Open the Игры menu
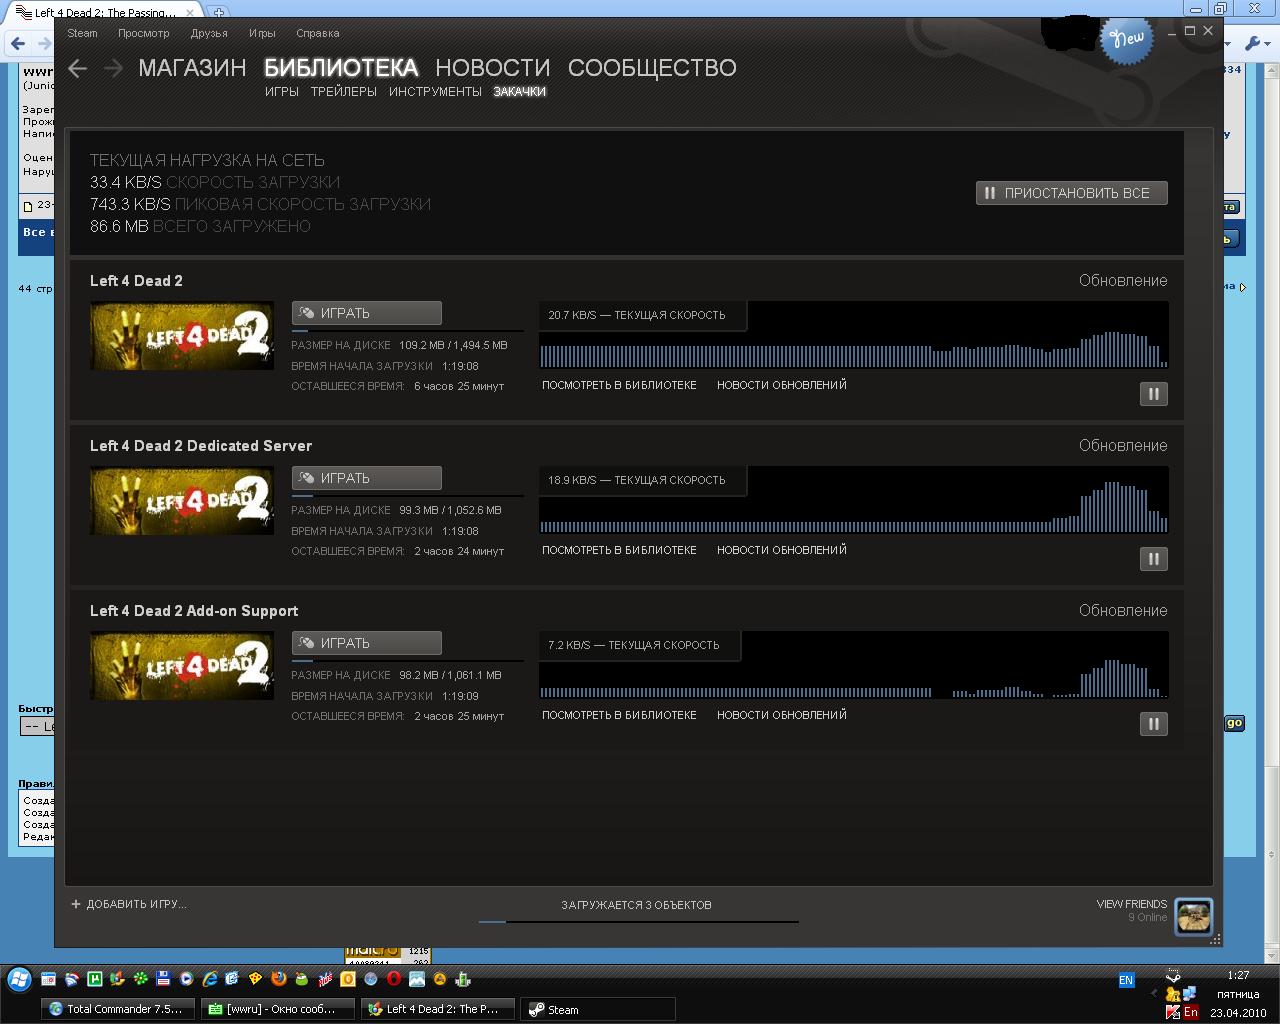Image resolution: width=1280 pixels, height=1024 pixels. pyautogui.click(x=262, y=33)
